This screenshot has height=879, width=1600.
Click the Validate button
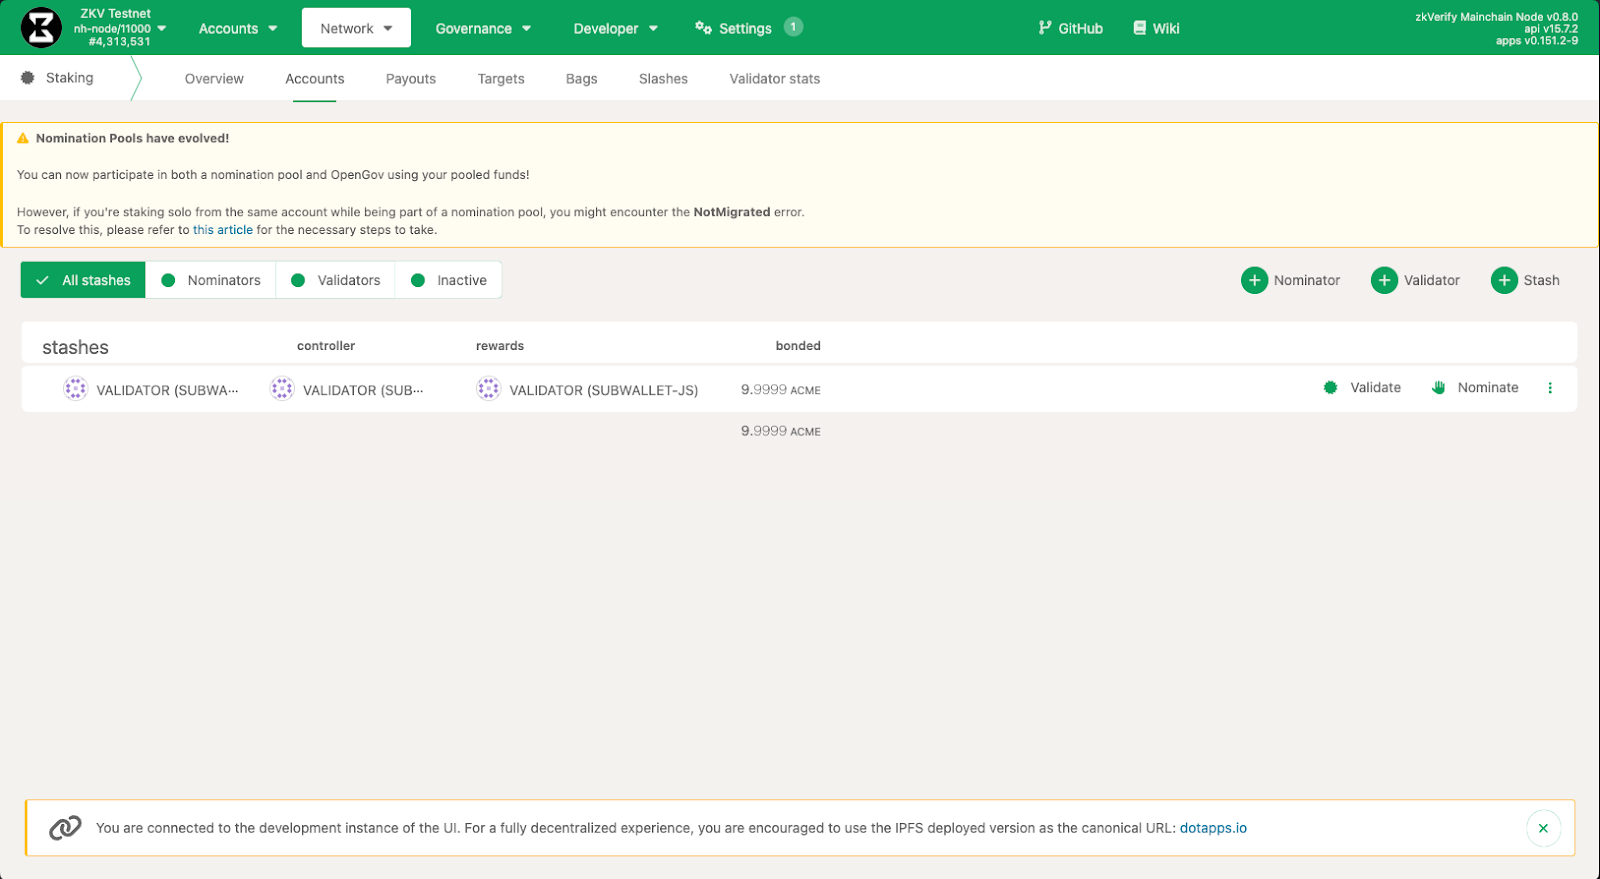click(1362, 388)
